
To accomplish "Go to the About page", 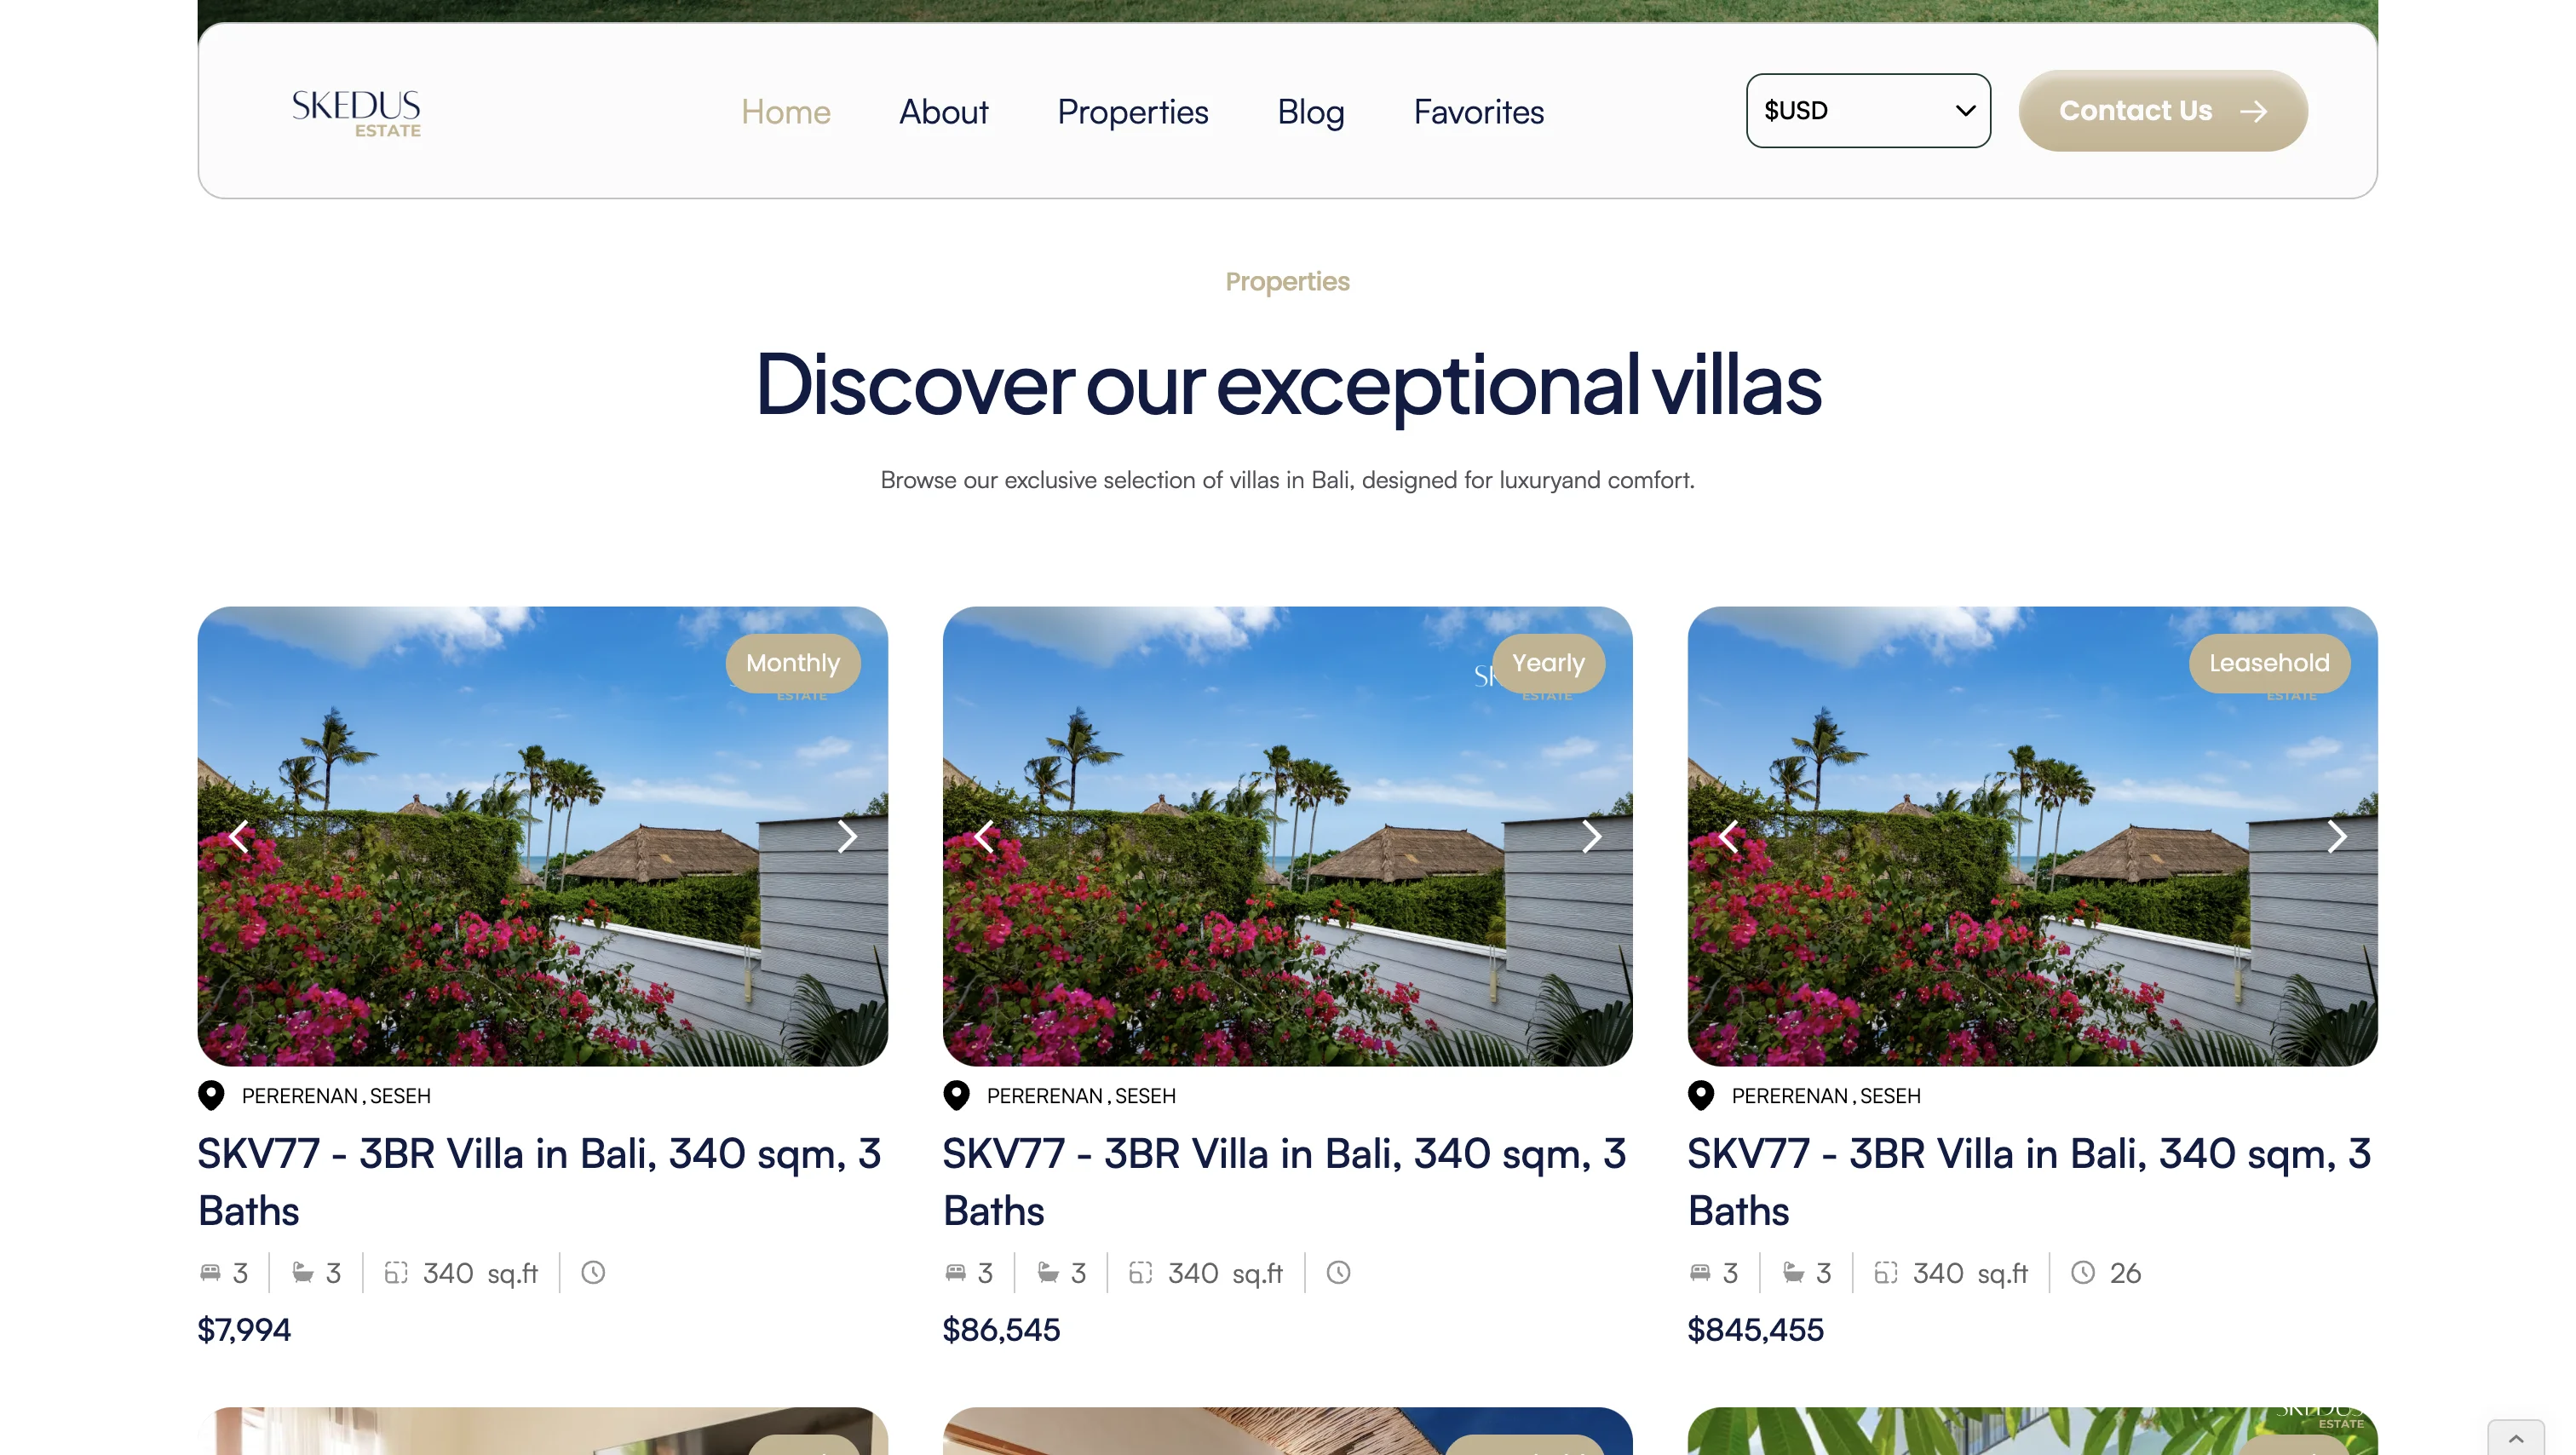I will (x=943, y=112).
